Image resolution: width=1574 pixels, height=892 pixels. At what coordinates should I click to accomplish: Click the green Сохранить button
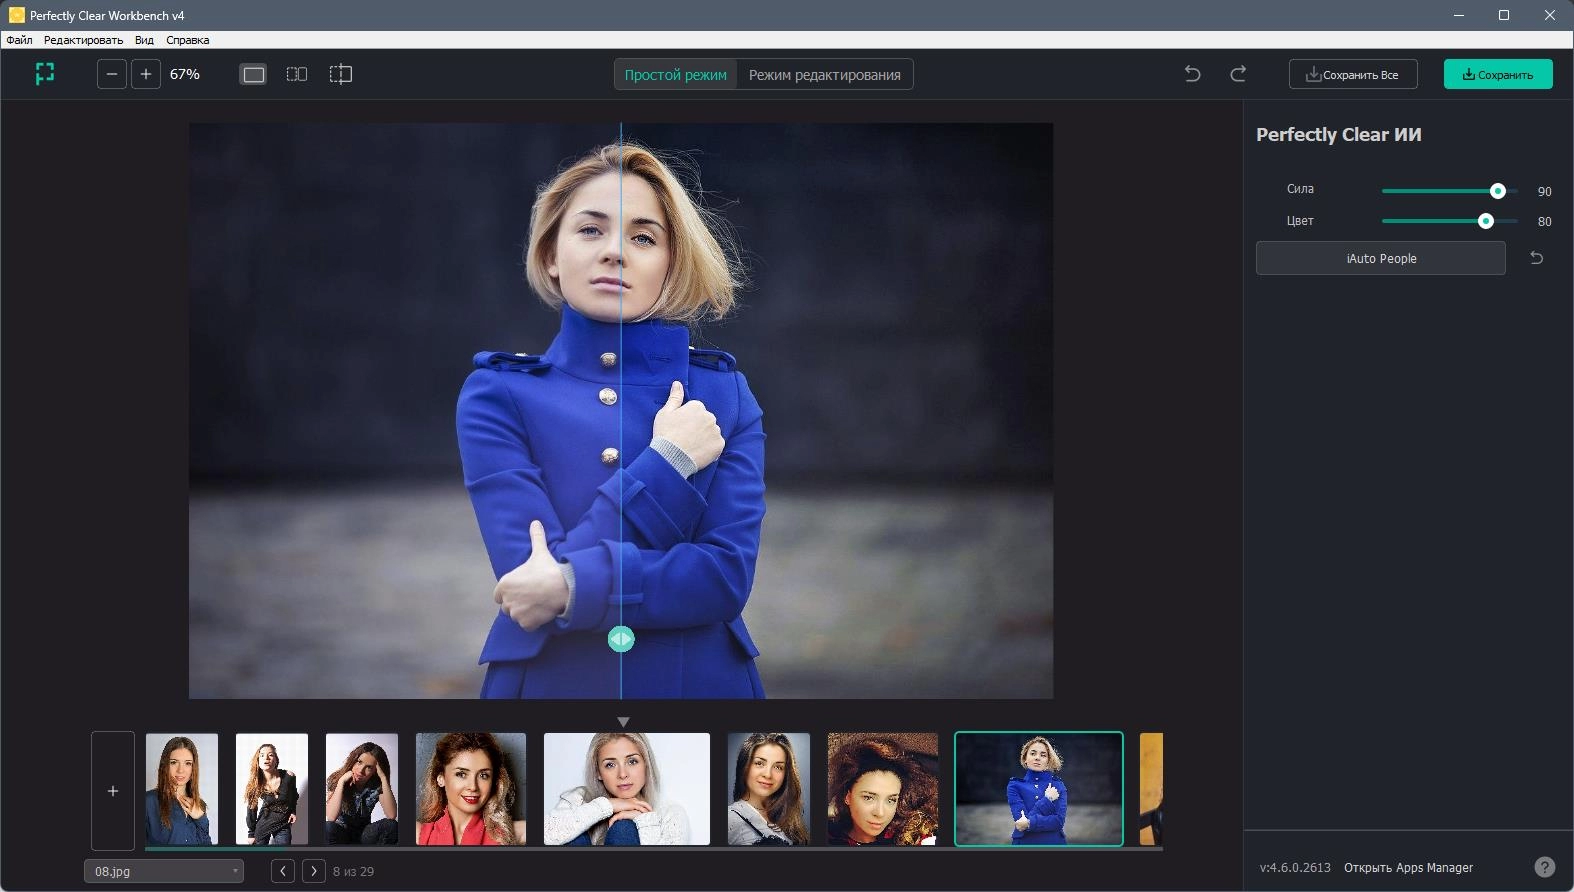point(1498,74)
